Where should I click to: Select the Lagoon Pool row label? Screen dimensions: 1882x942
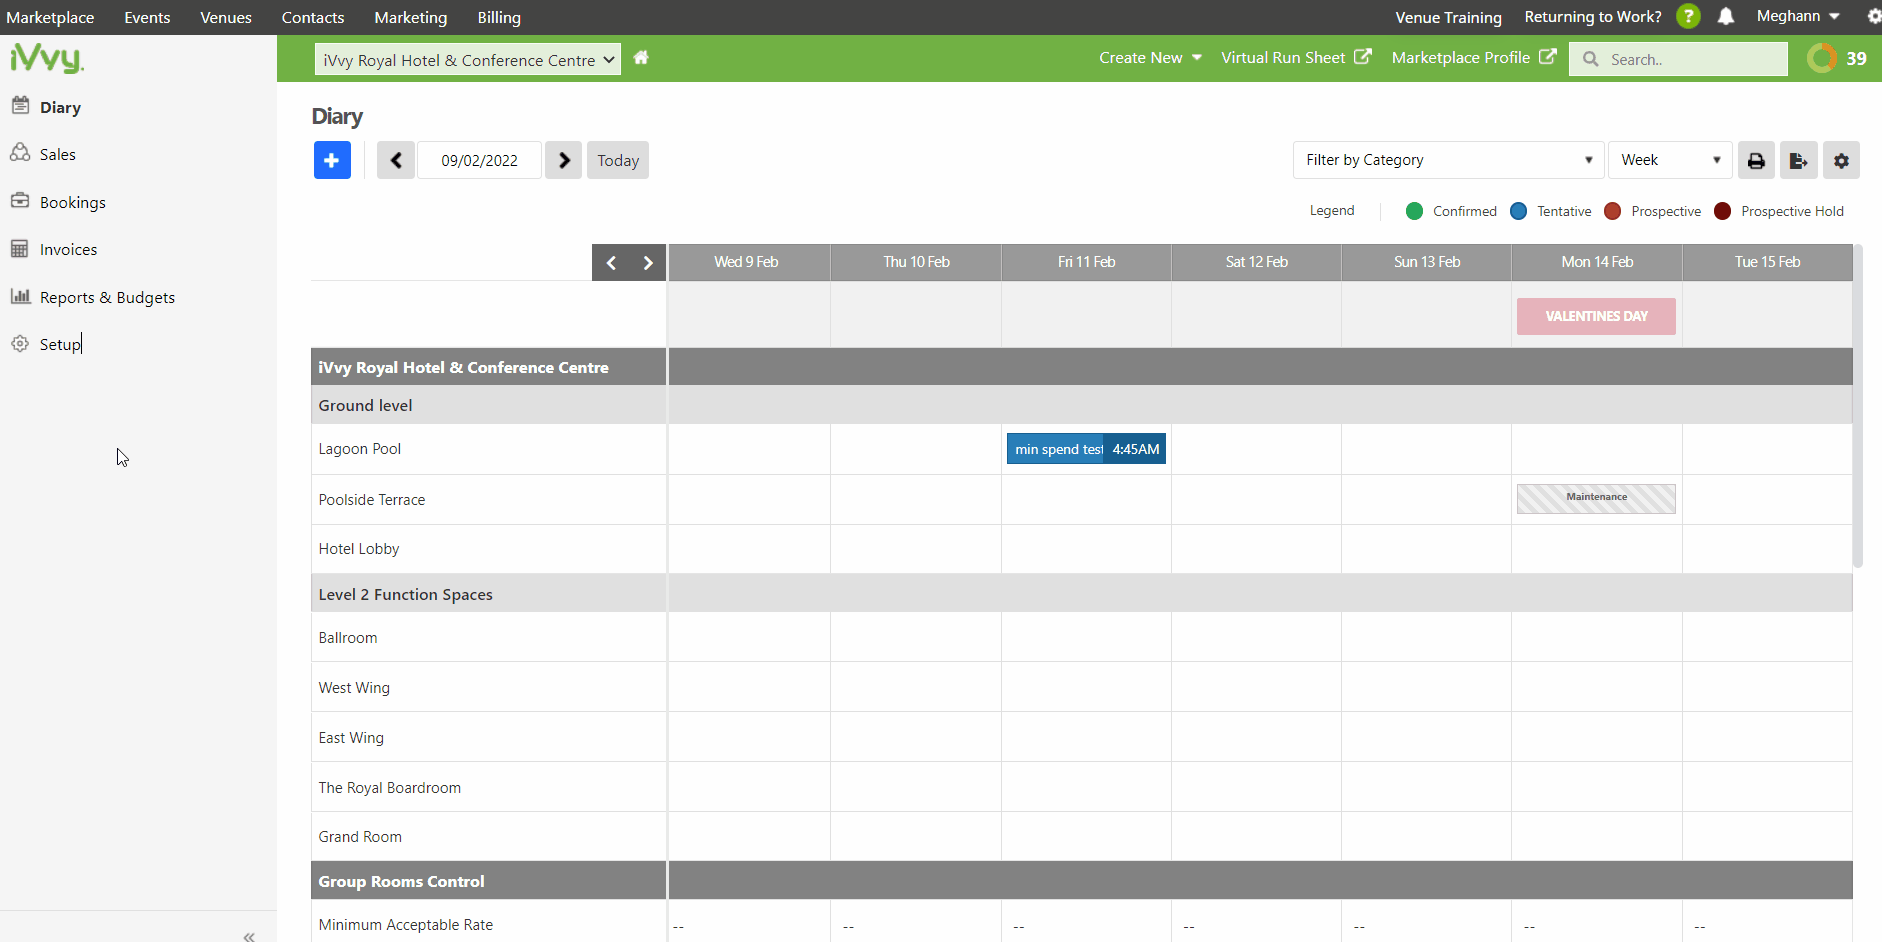(359, 449)
